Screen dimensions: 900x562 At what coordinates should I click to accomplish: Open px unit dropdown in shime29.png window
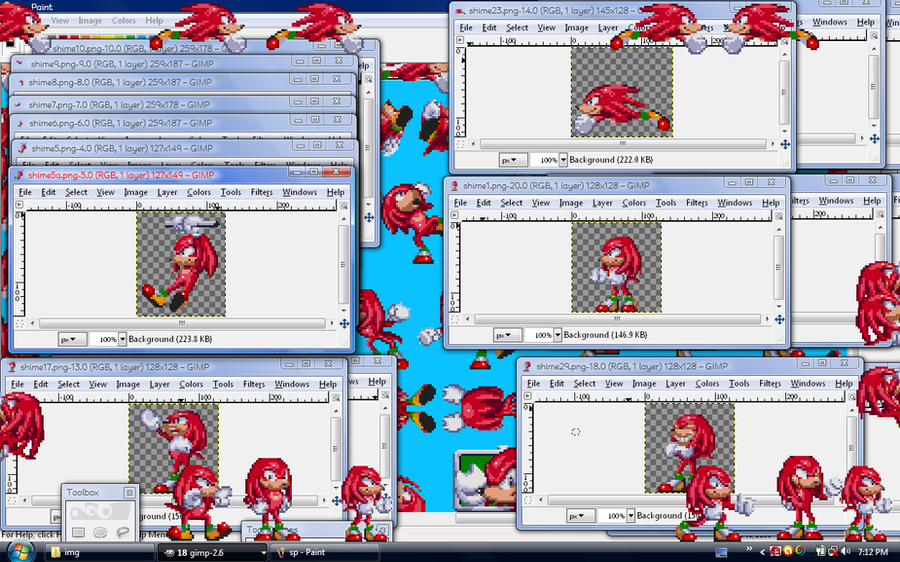(x=580, y=516)
